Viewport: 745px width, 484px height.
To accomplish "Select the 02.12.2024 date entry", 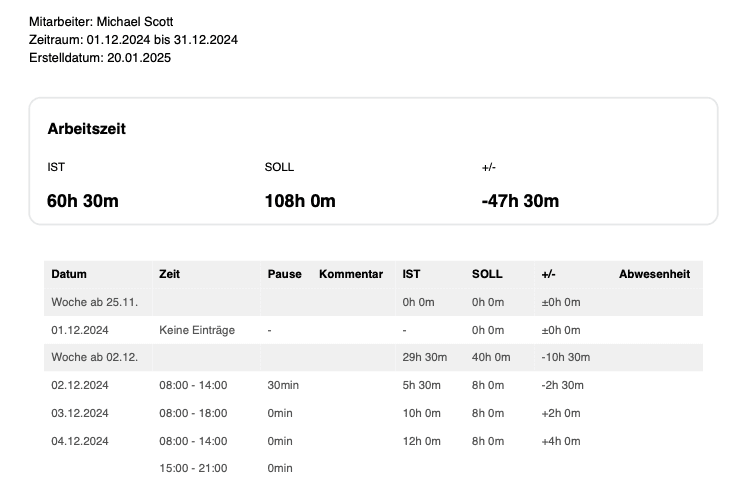I will (x=80, y=385).
